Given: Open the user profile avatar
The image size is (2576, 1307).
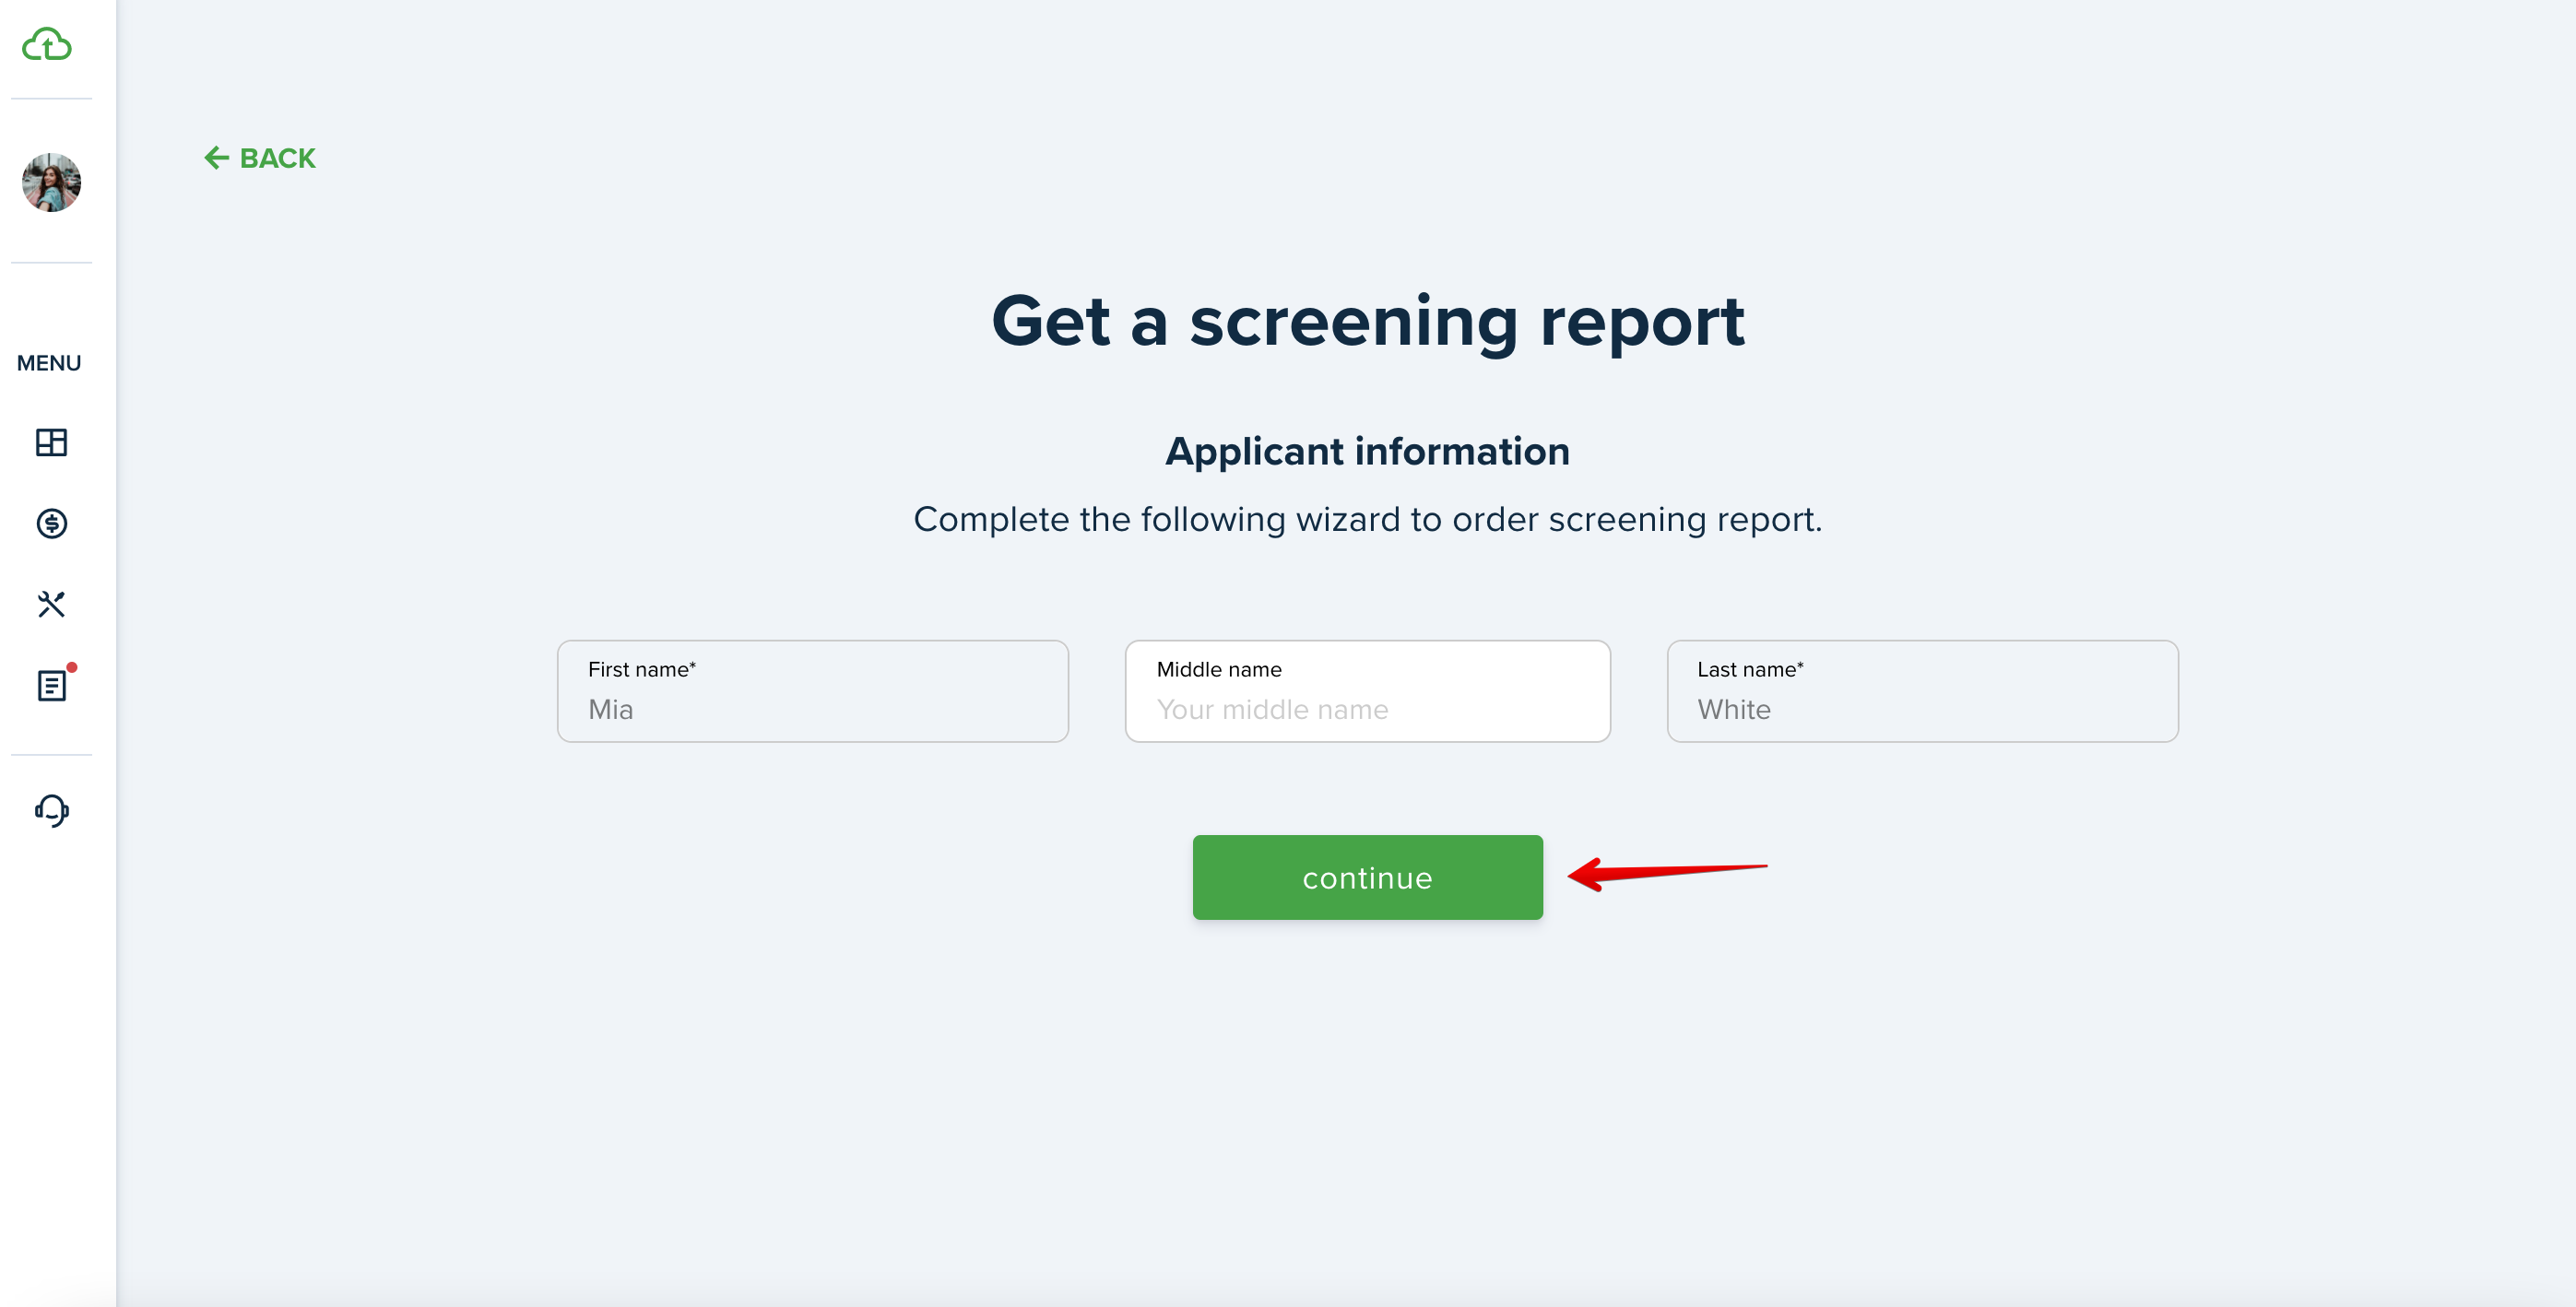Looking at the screenshot, I should point(51,182).
